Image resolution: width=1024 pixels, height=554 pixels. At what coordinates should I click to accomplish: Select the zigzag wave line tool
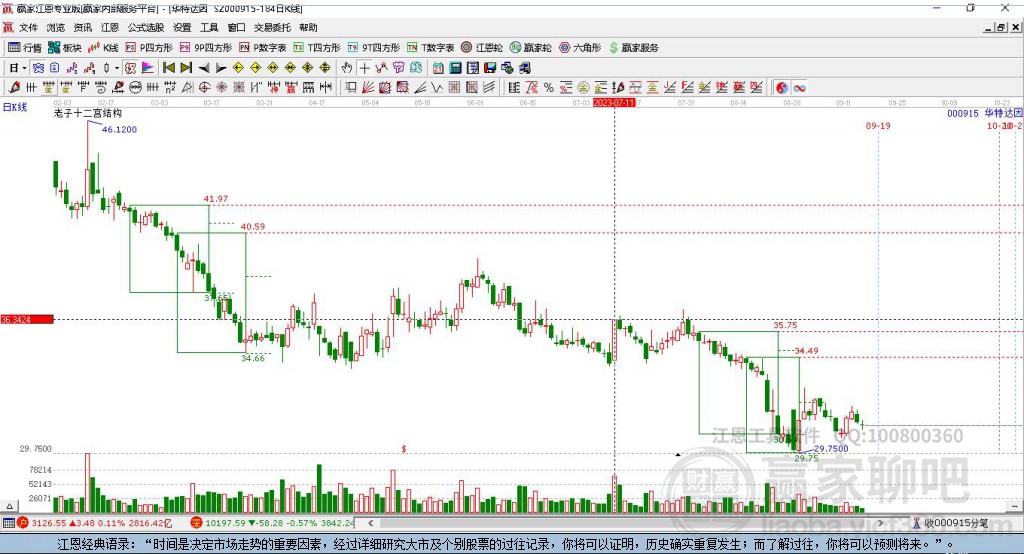click(437, 87)
